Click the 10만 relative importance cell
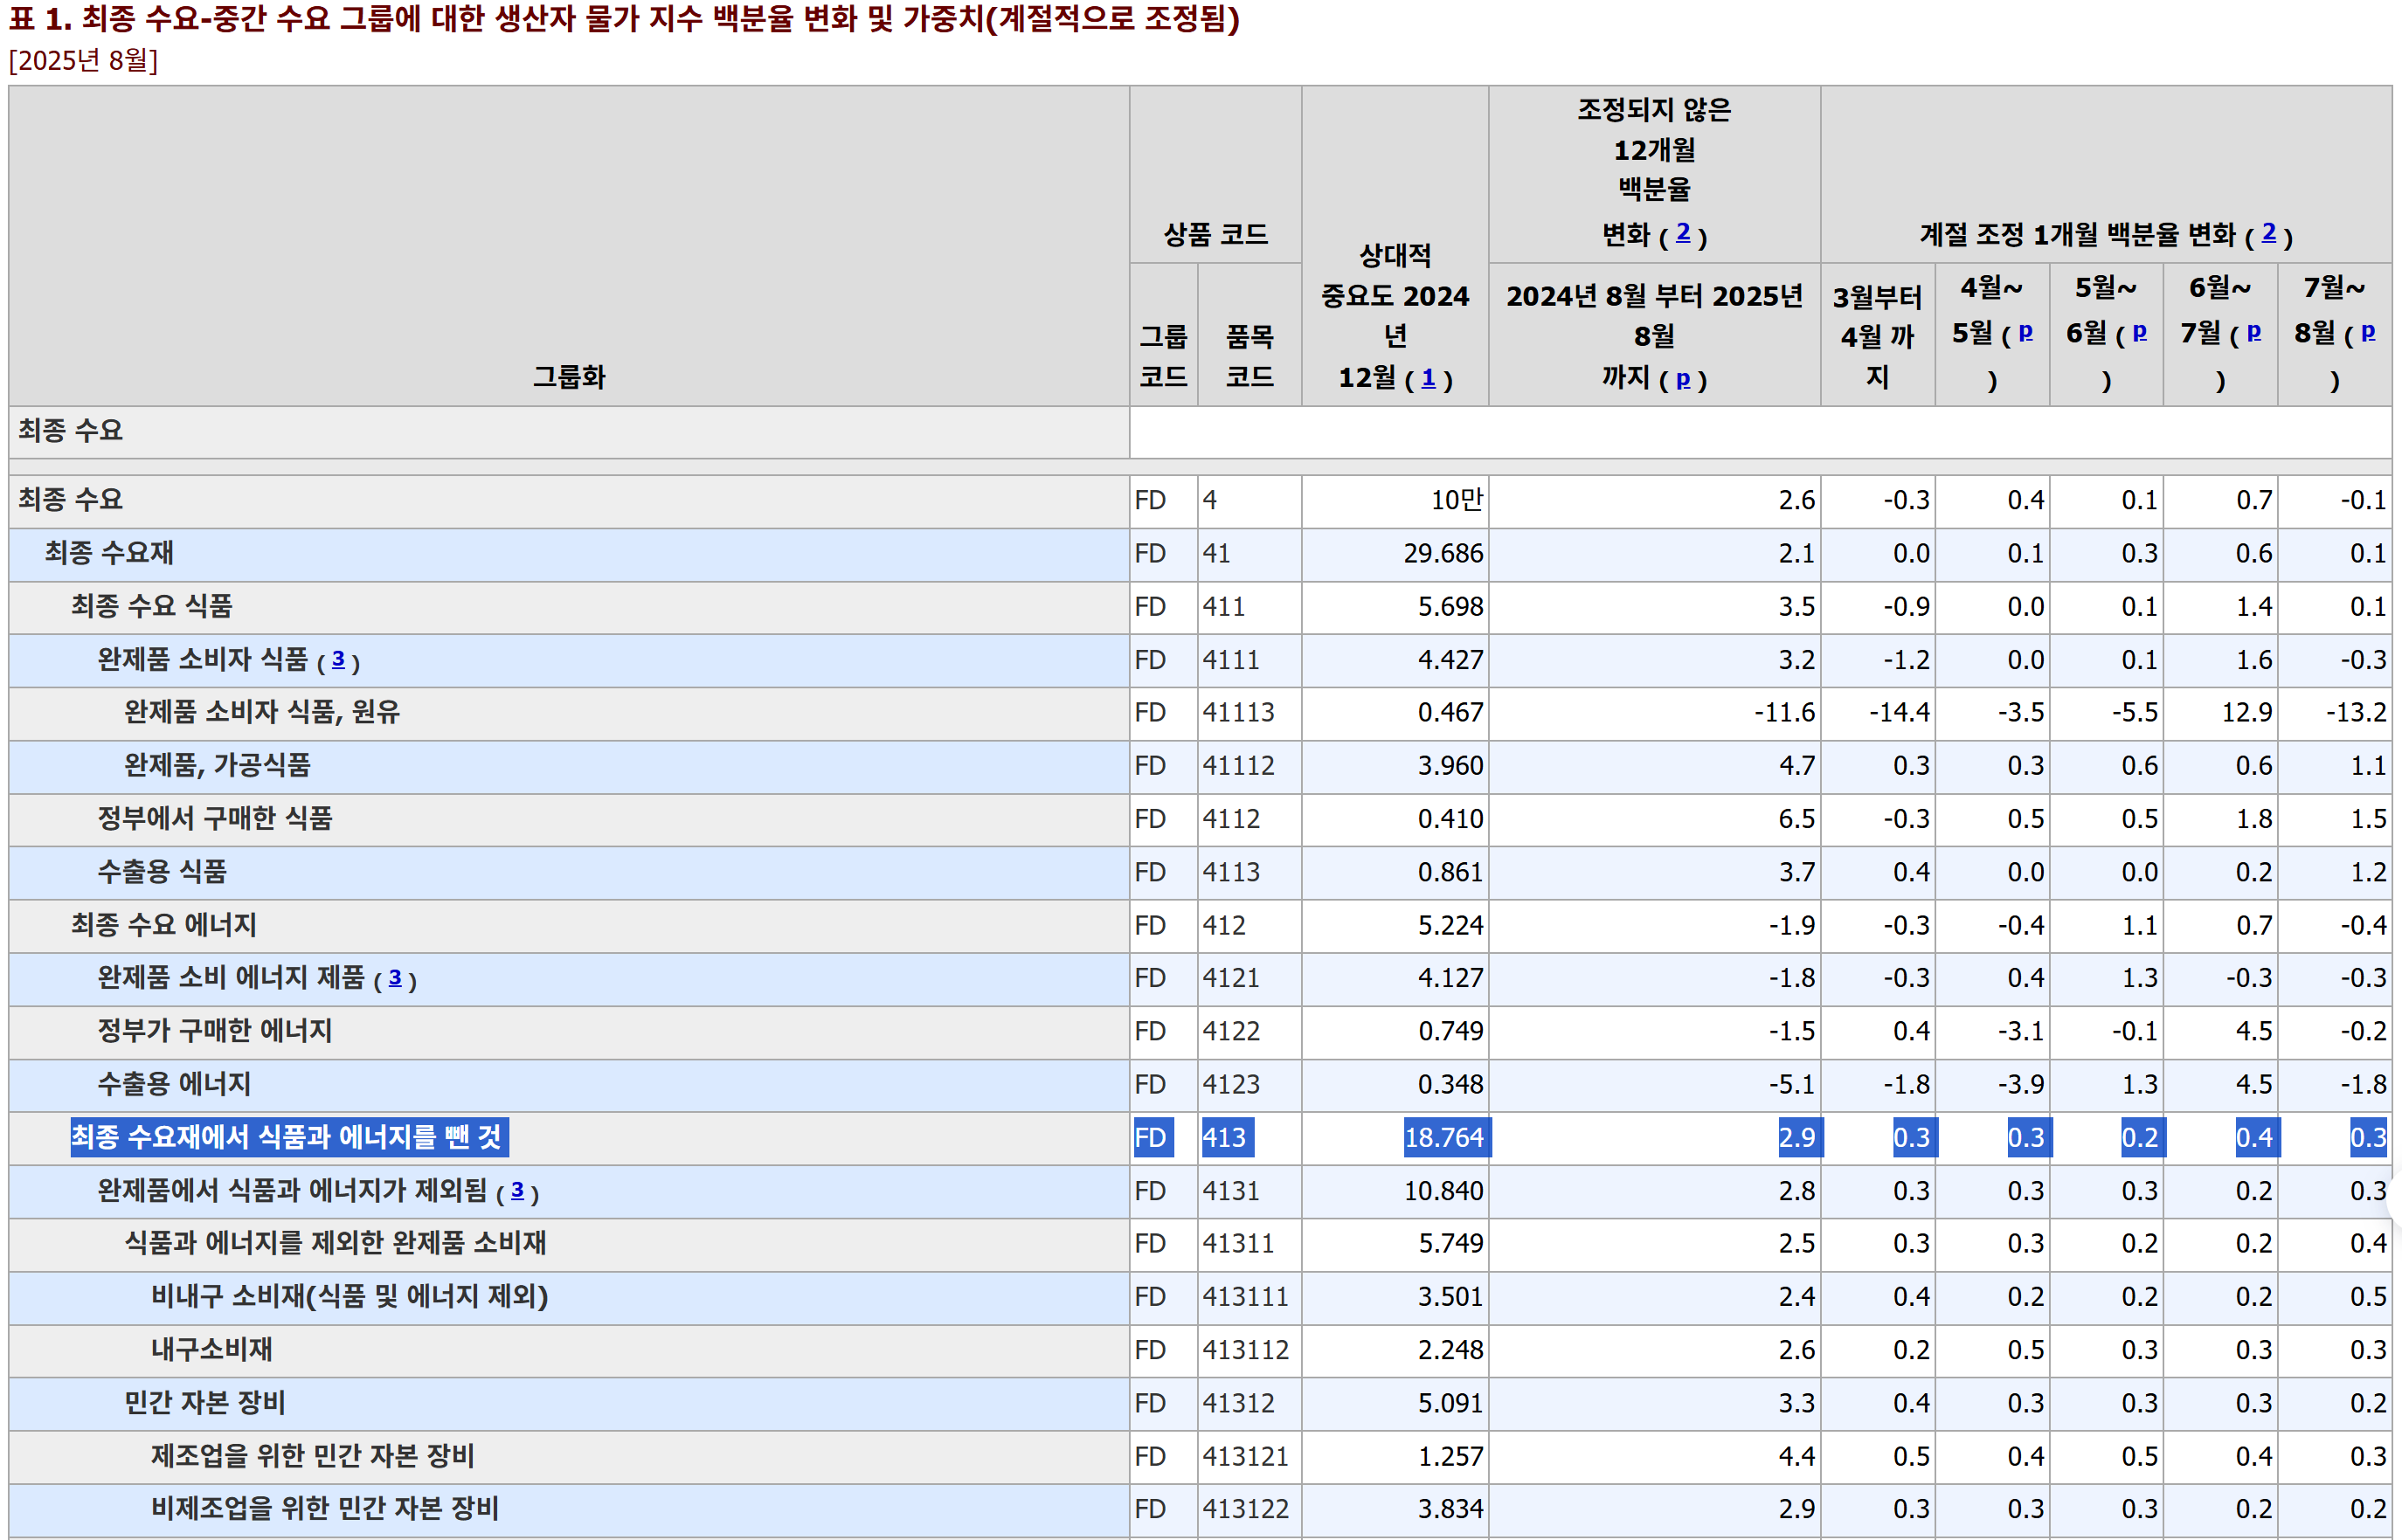 1456,500
